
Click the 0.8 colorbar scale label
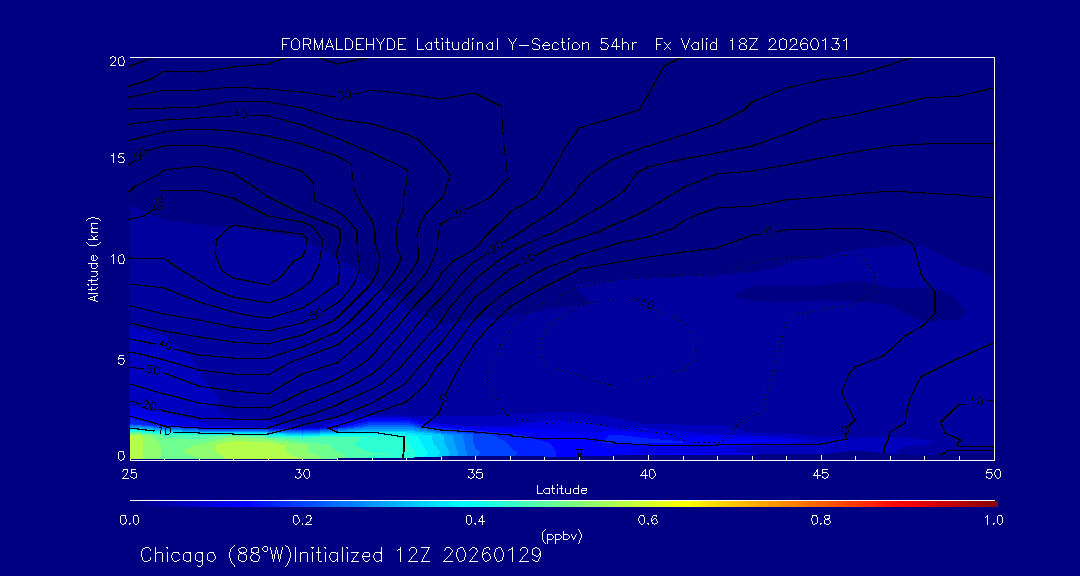click(x=821, y=520)
